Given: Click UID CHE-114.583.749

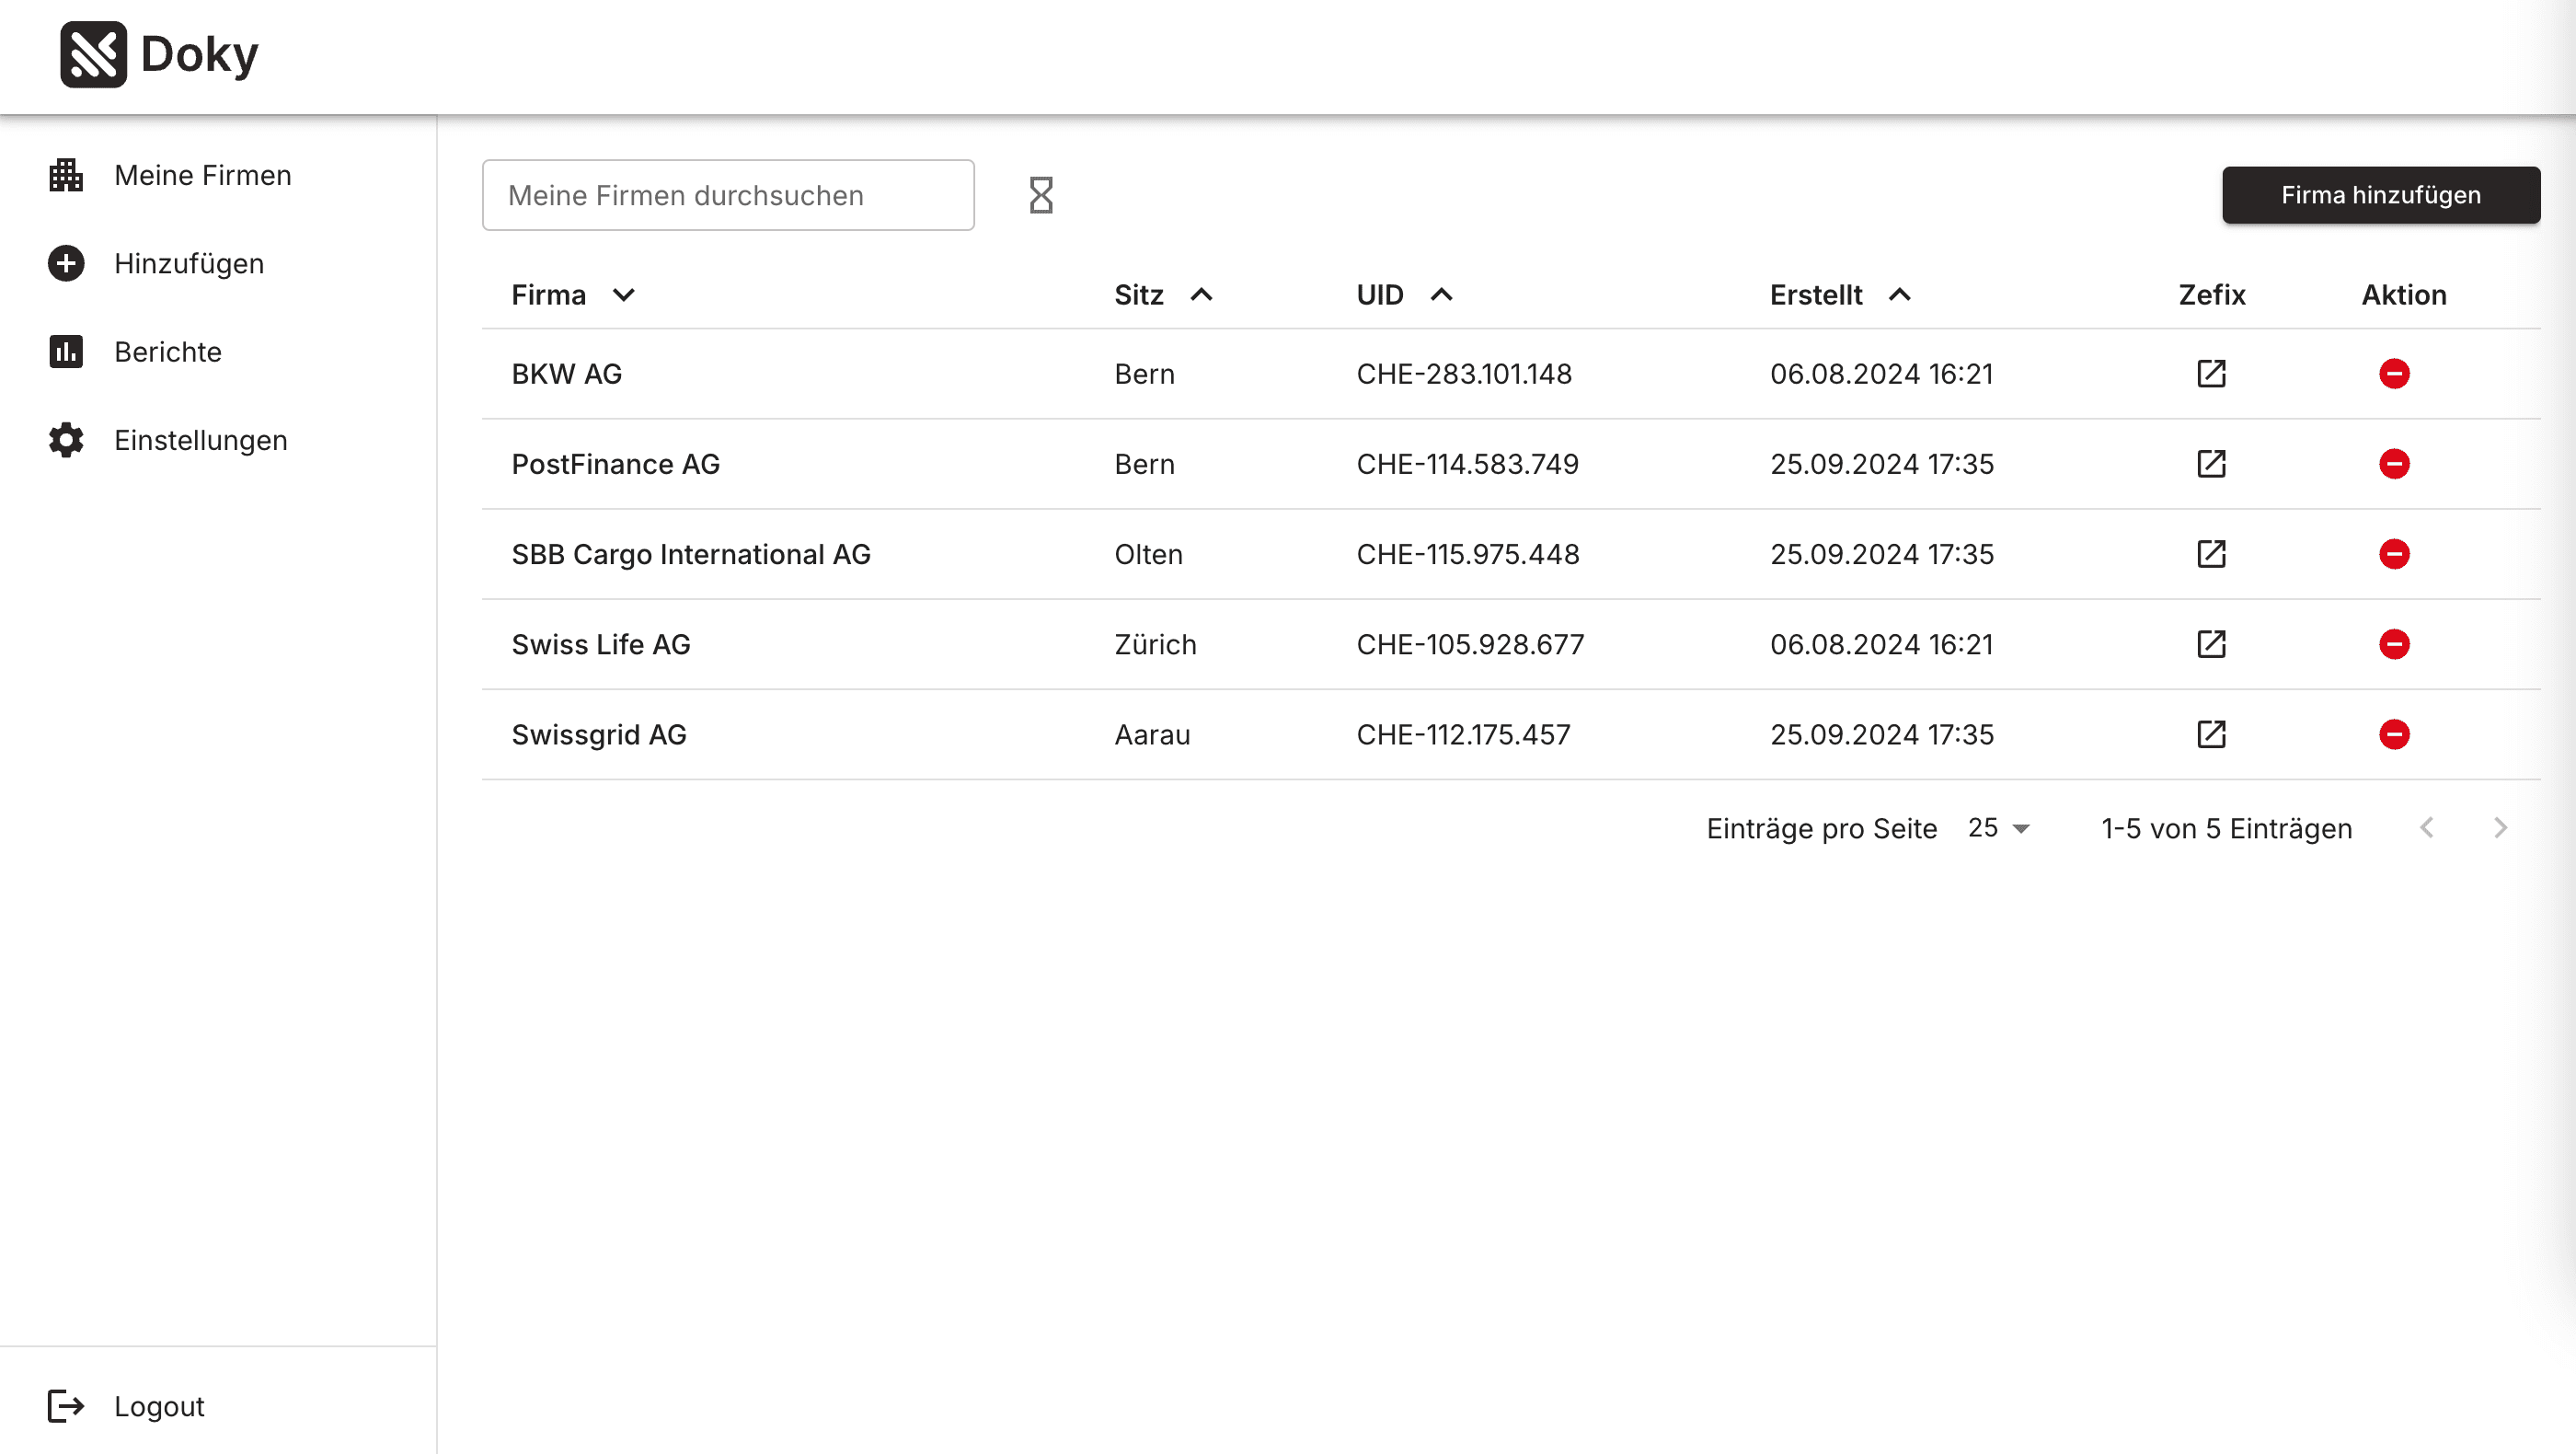Looking at the screenshot, I should click(1468, 464).
